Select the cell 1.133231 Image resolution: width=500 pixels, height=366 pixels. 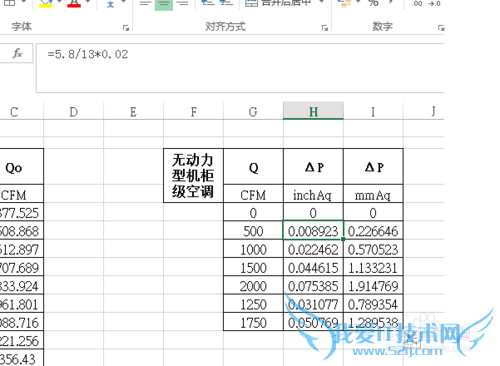373,267
